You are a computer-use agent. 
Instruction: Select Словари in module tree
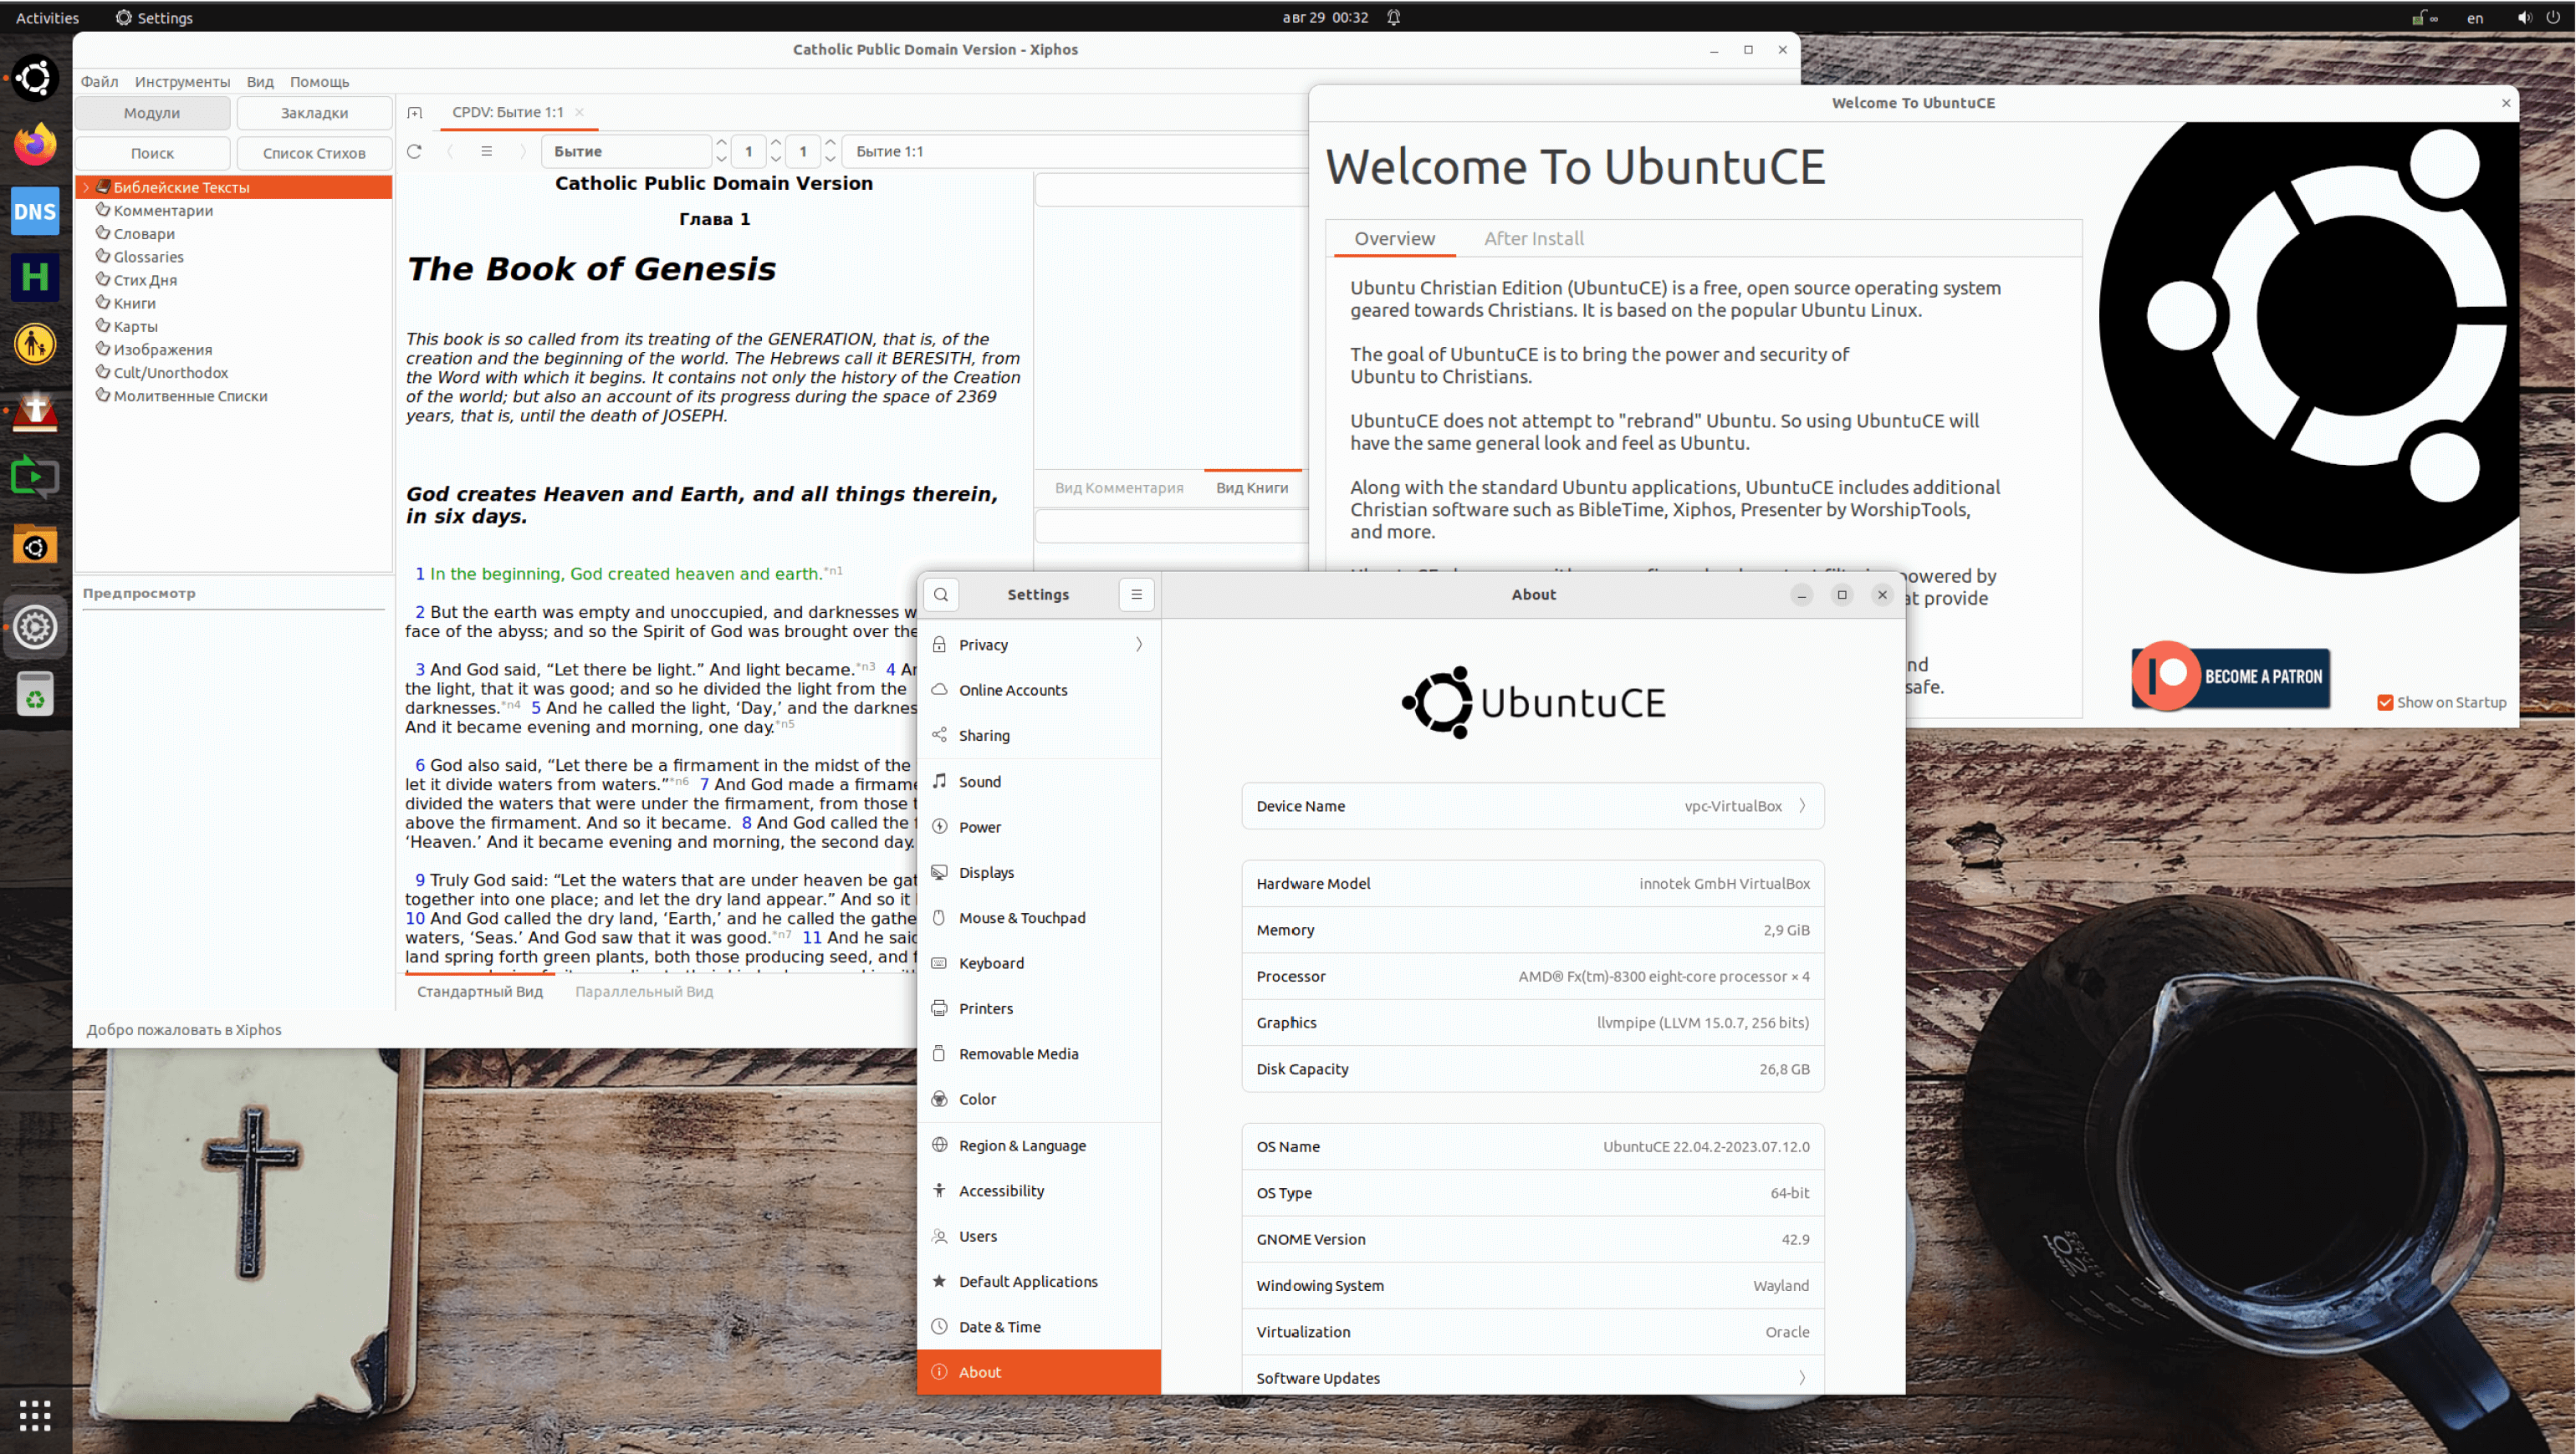pyautogui.click(x=144, y=233)
